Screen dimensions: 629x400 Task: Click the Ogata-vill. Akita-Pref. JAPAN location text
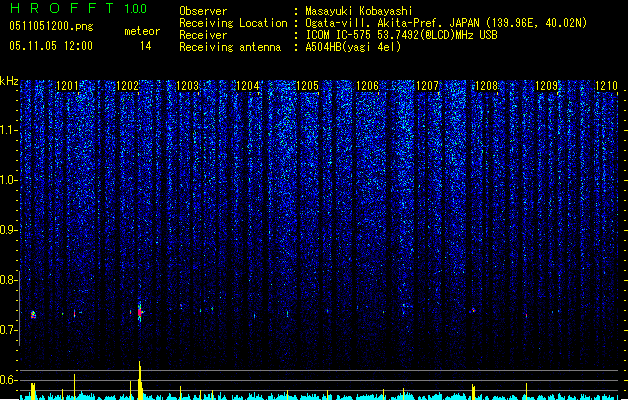[x=446, y=23]
